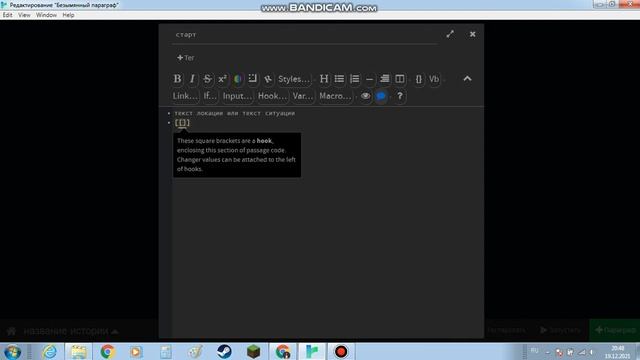Open the Twine app taskbar icon

[312, 352]
